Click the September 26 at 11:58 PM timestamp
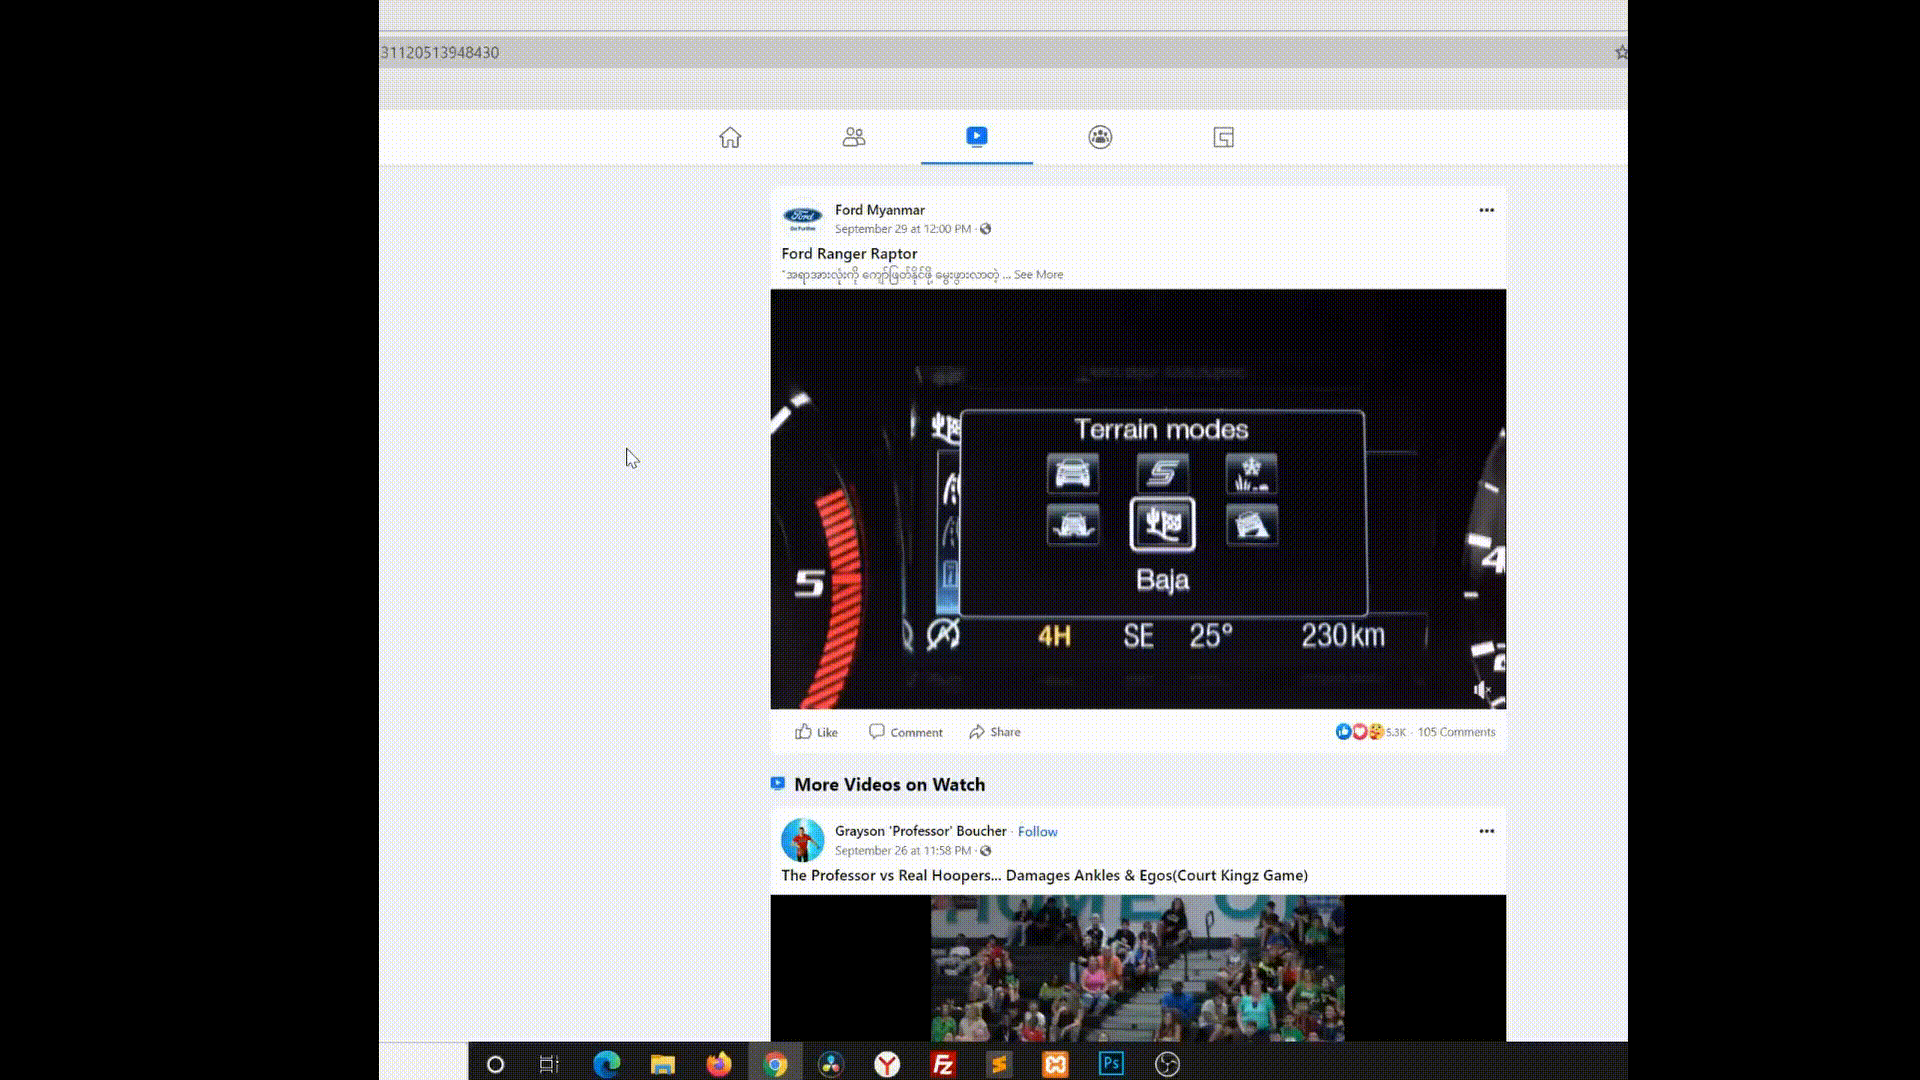This screenshot has width=1920, height=1080. pos(903,851)
